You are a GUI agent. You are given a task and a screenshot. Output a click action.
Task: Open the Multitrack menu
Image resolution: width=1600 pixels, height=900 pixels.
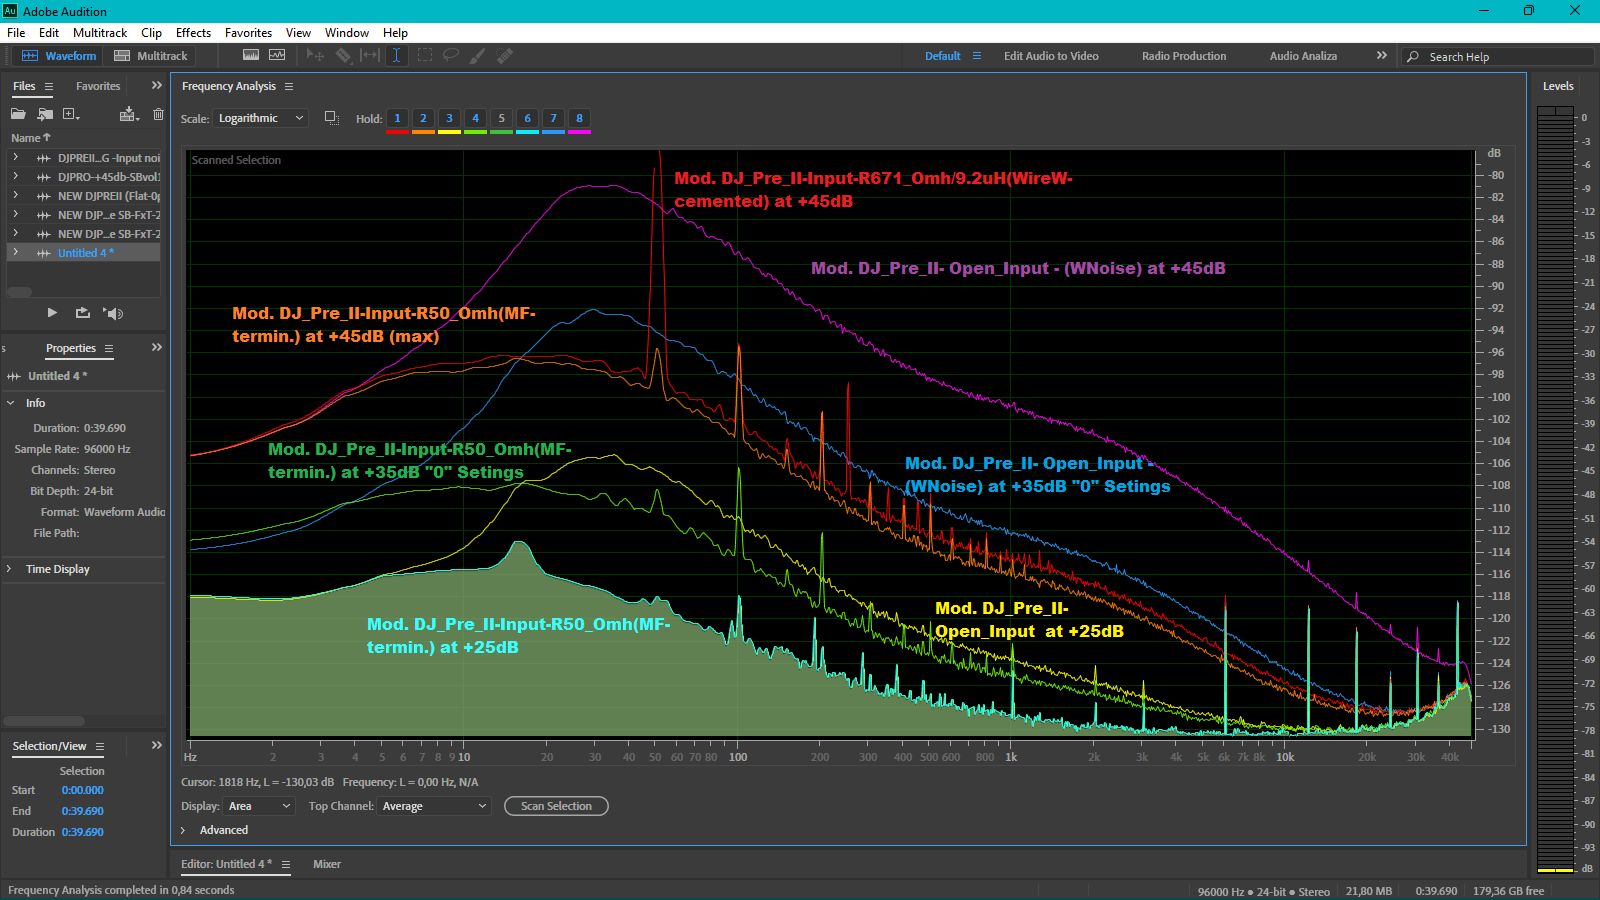[100, 33]
